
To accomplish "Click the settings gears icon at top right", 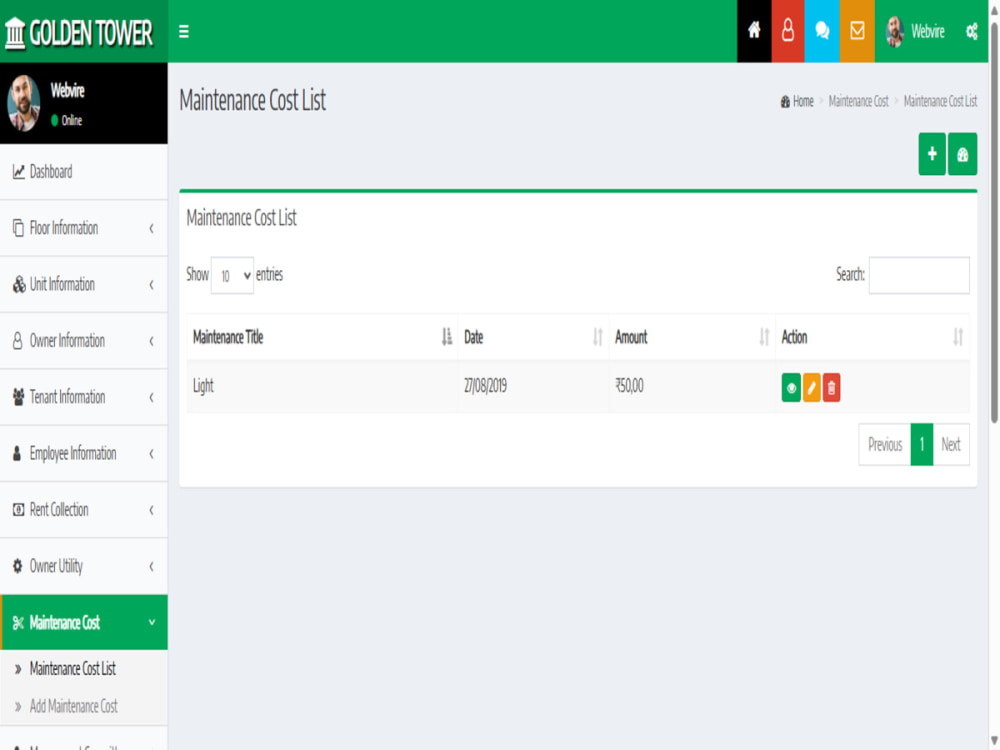I will point(971,31).
